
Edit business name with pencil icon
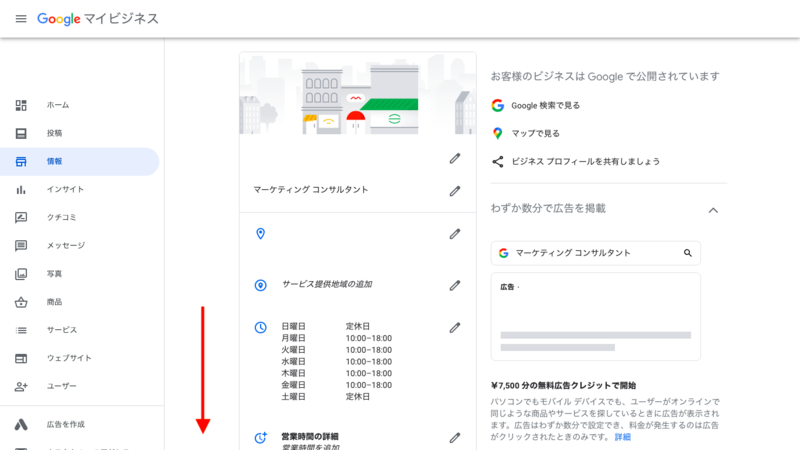pyautogui.click(x=455, y=159)
